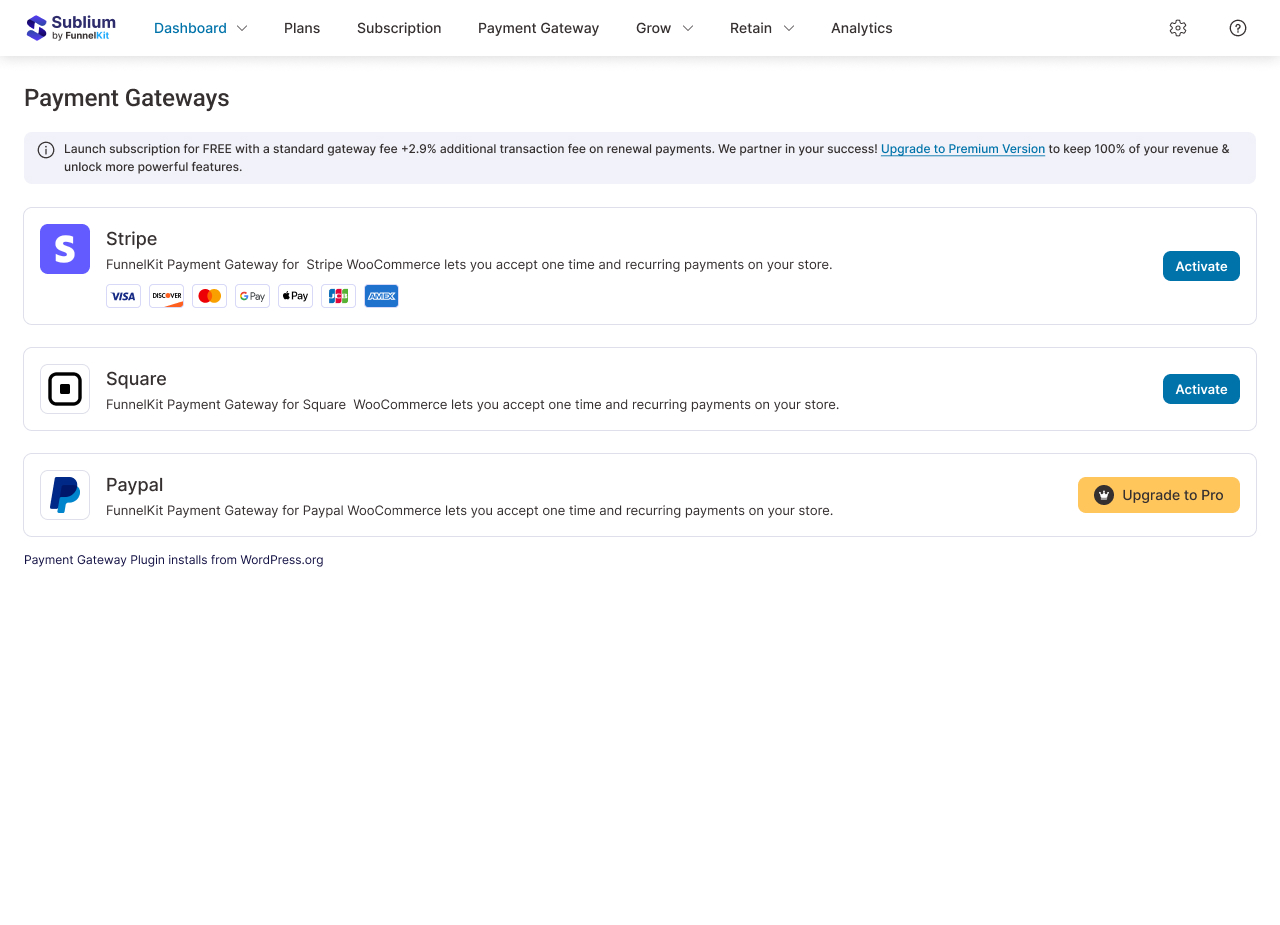Click the Paypal logo icon
The width and height of the screenshot is (1280, 925).
65,495
